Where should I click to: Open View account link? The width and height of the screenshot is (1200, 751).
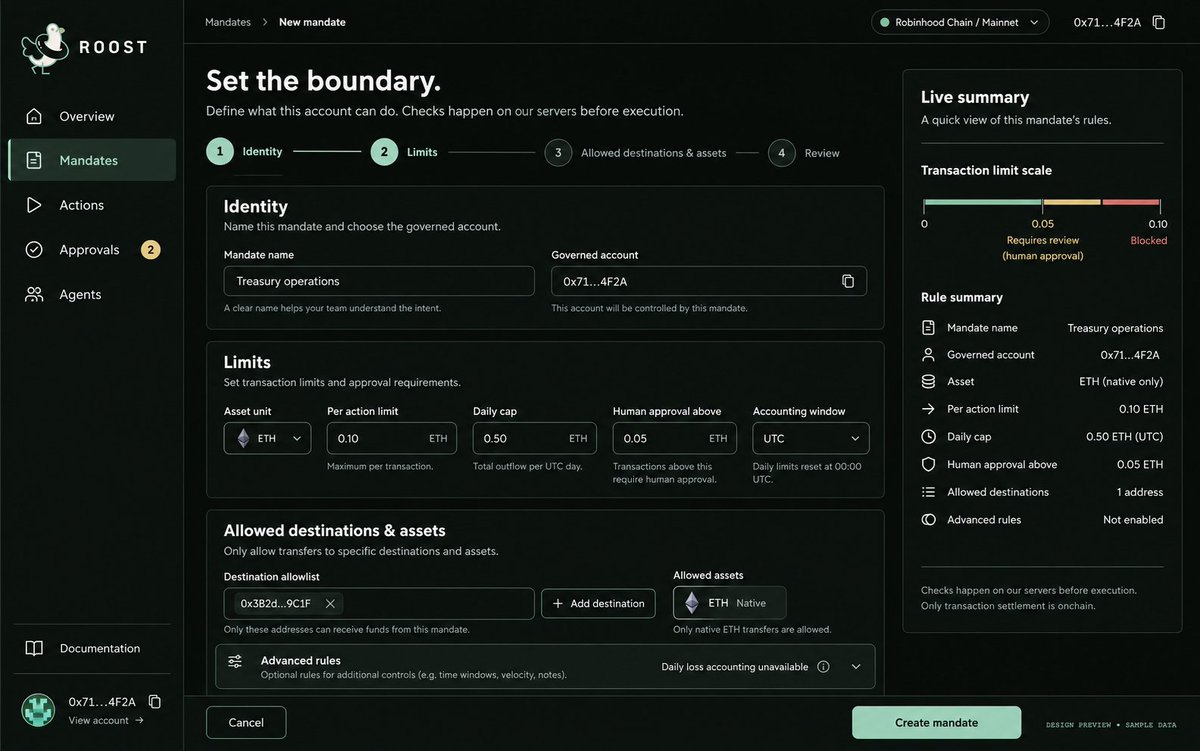(x=105, y=720)
